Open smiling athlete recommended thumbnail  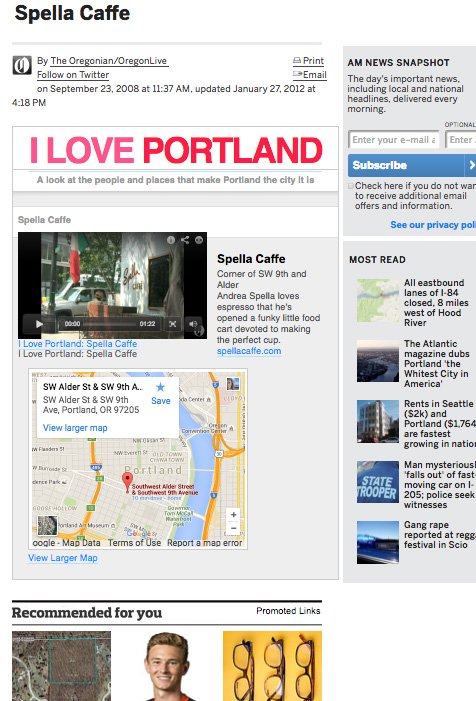[x=167, y=666]
